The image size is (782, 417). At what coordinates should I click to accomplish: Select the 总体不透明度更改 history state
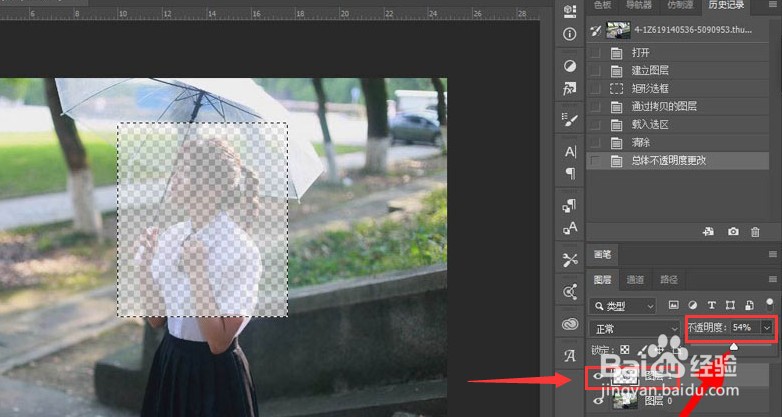tap(678, 161)
